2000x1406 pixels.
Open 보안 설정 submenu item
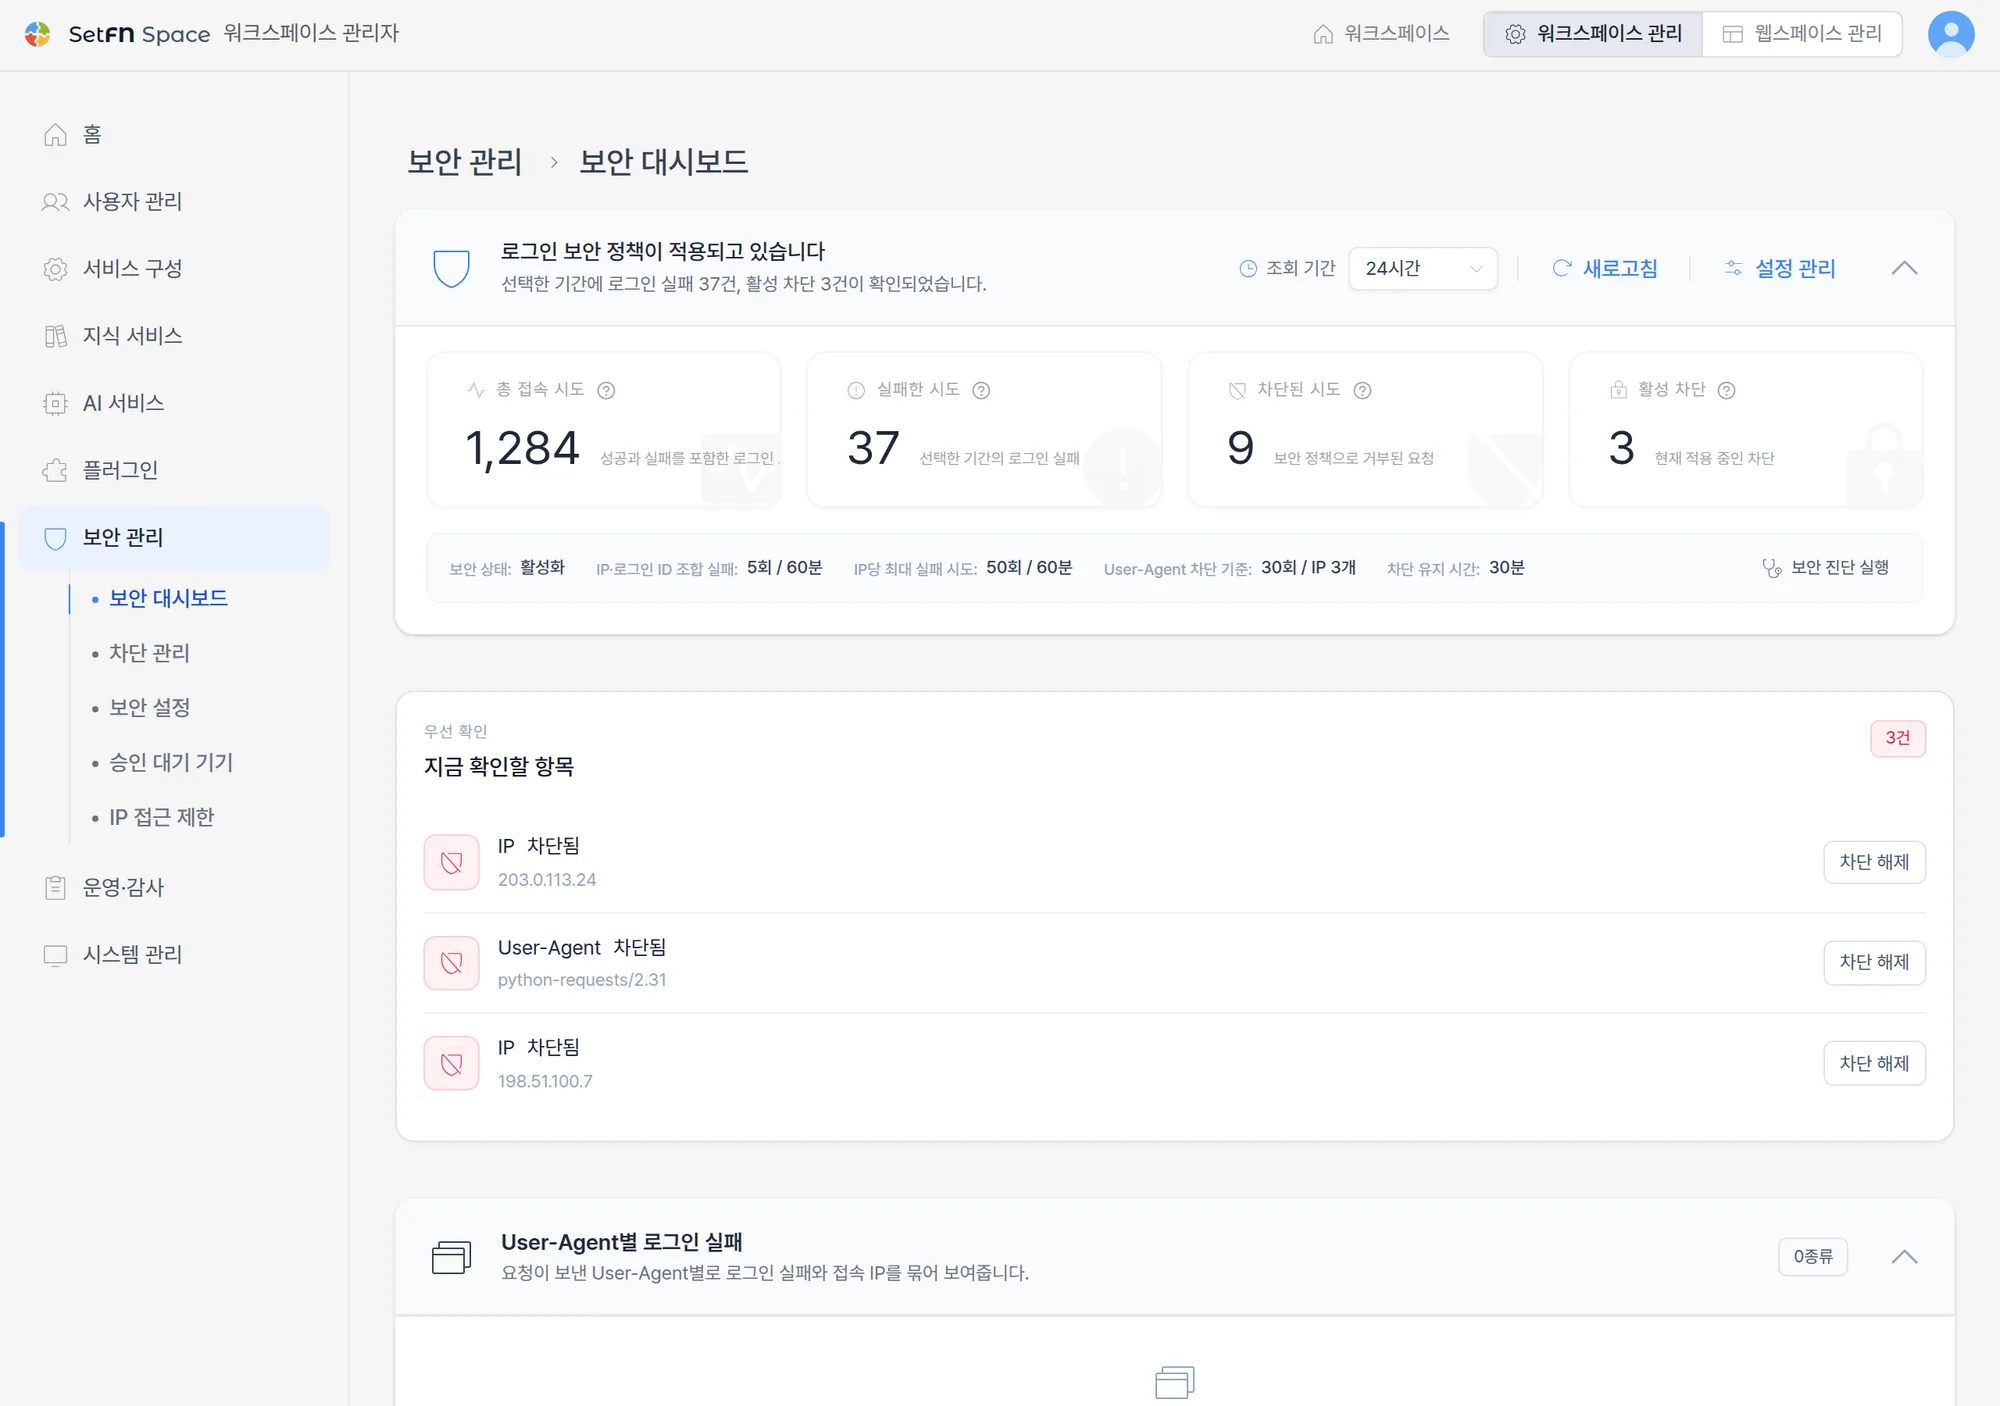point(149,708)
